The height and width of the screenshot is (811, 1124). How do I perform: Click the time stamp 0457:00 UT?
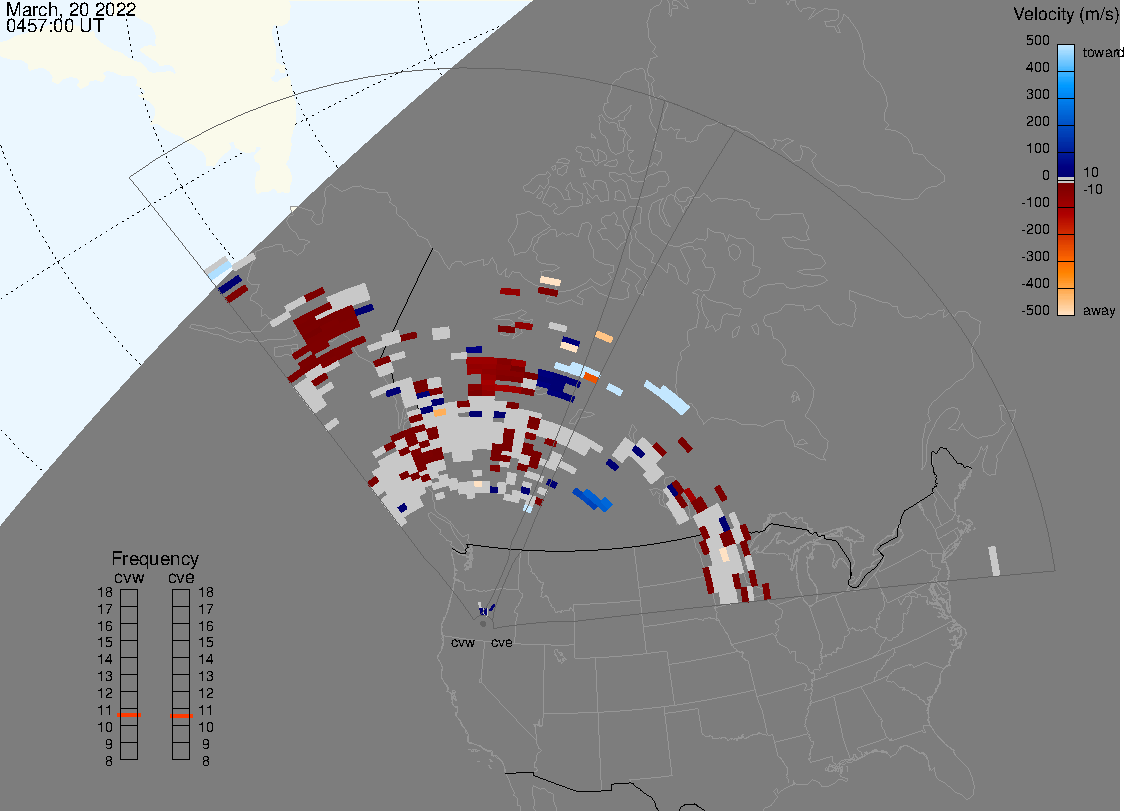click(54, 26)
